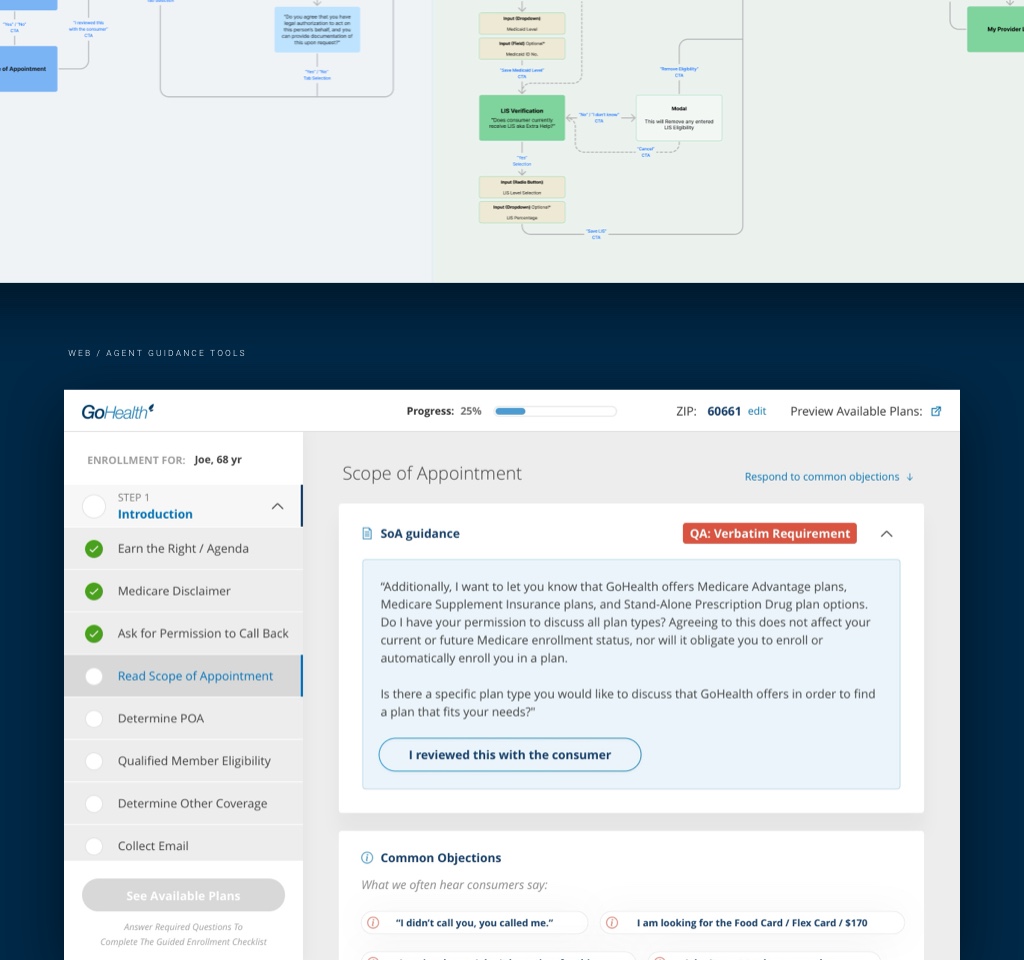1024x960 pixels.
Task: Open the Collect Email step
Action: tap(184, 844)
